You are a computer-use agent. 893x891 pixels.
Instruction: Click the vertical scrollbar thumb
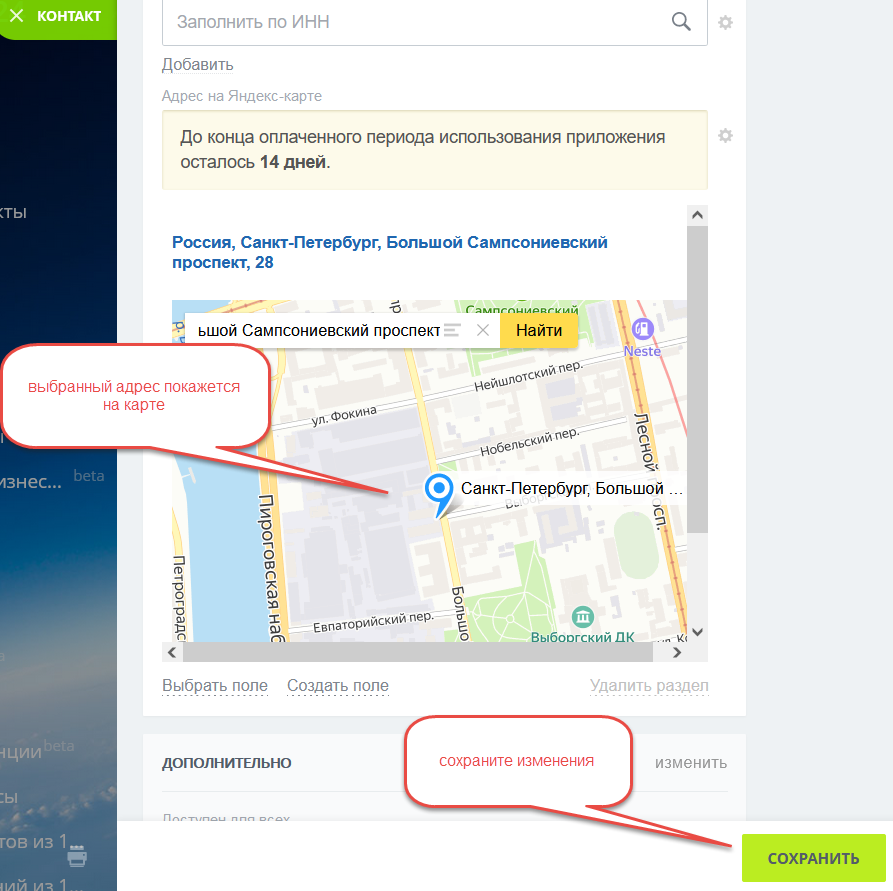[697, 379]
